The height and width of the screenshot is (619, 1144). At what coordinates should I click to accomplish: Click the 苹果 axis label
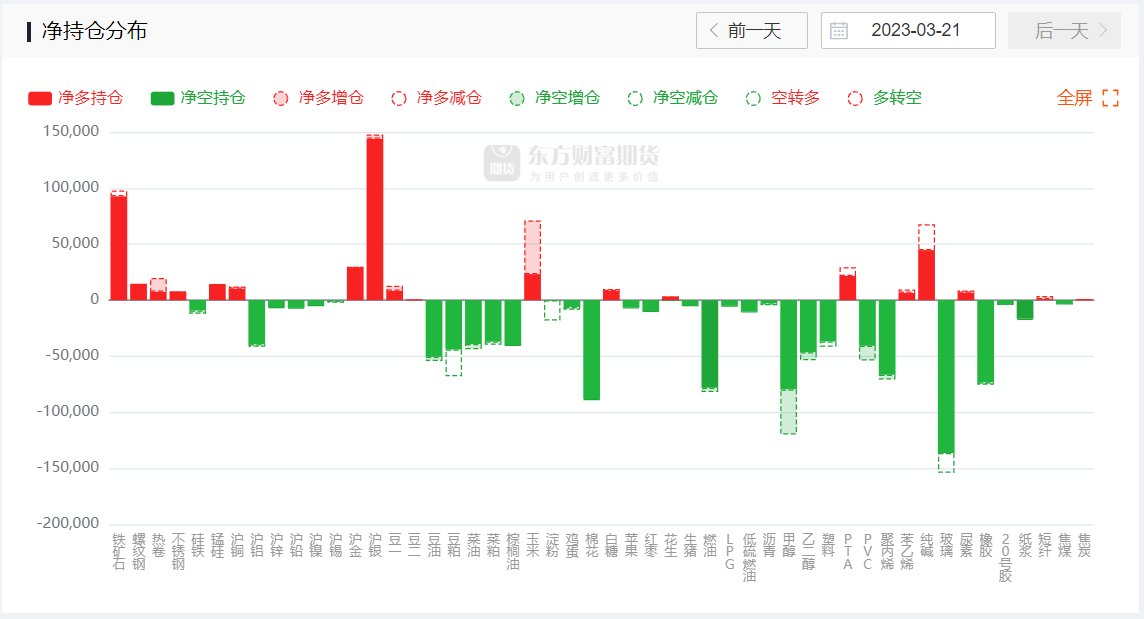coord(630,545)
